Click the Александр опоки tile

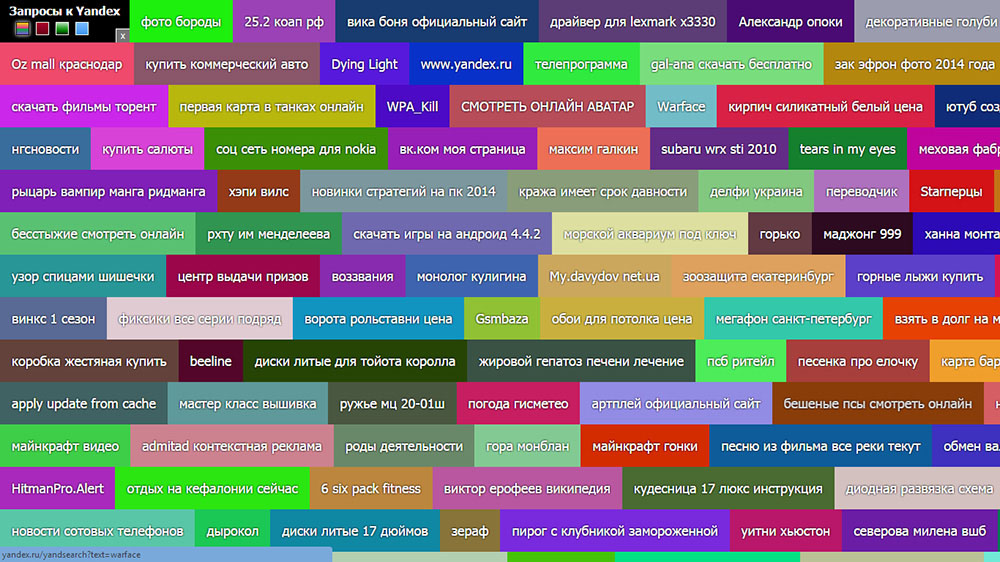(x=790, y=22)
